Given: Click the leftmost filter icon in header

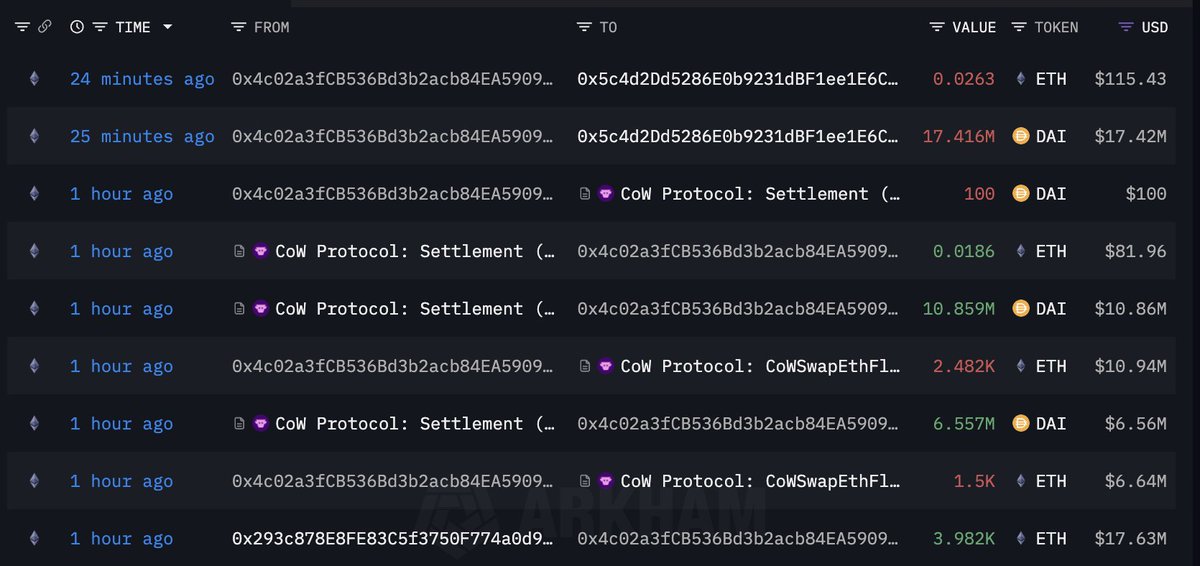Looking at the screenshot, I should pos(22,27).
